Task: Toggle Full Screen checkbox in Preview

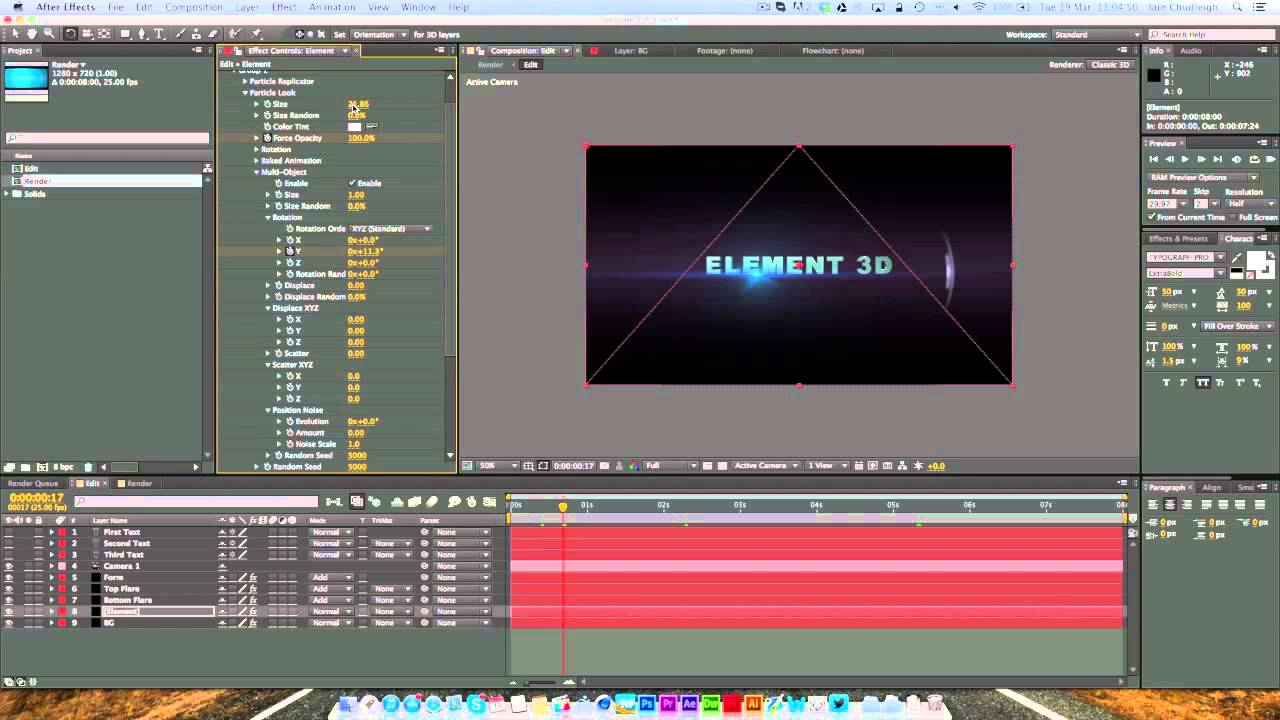Action: click(1233, 217)
